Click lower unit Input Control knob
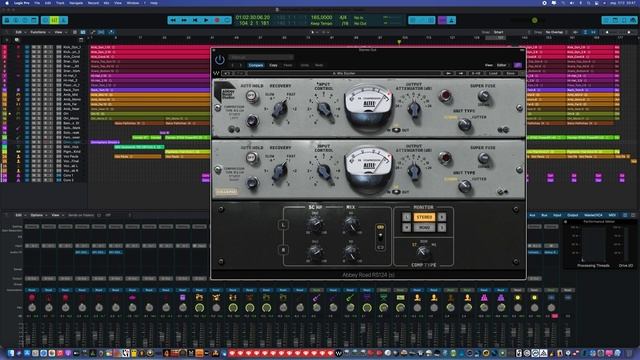640x360 pixels. point(324,171)
